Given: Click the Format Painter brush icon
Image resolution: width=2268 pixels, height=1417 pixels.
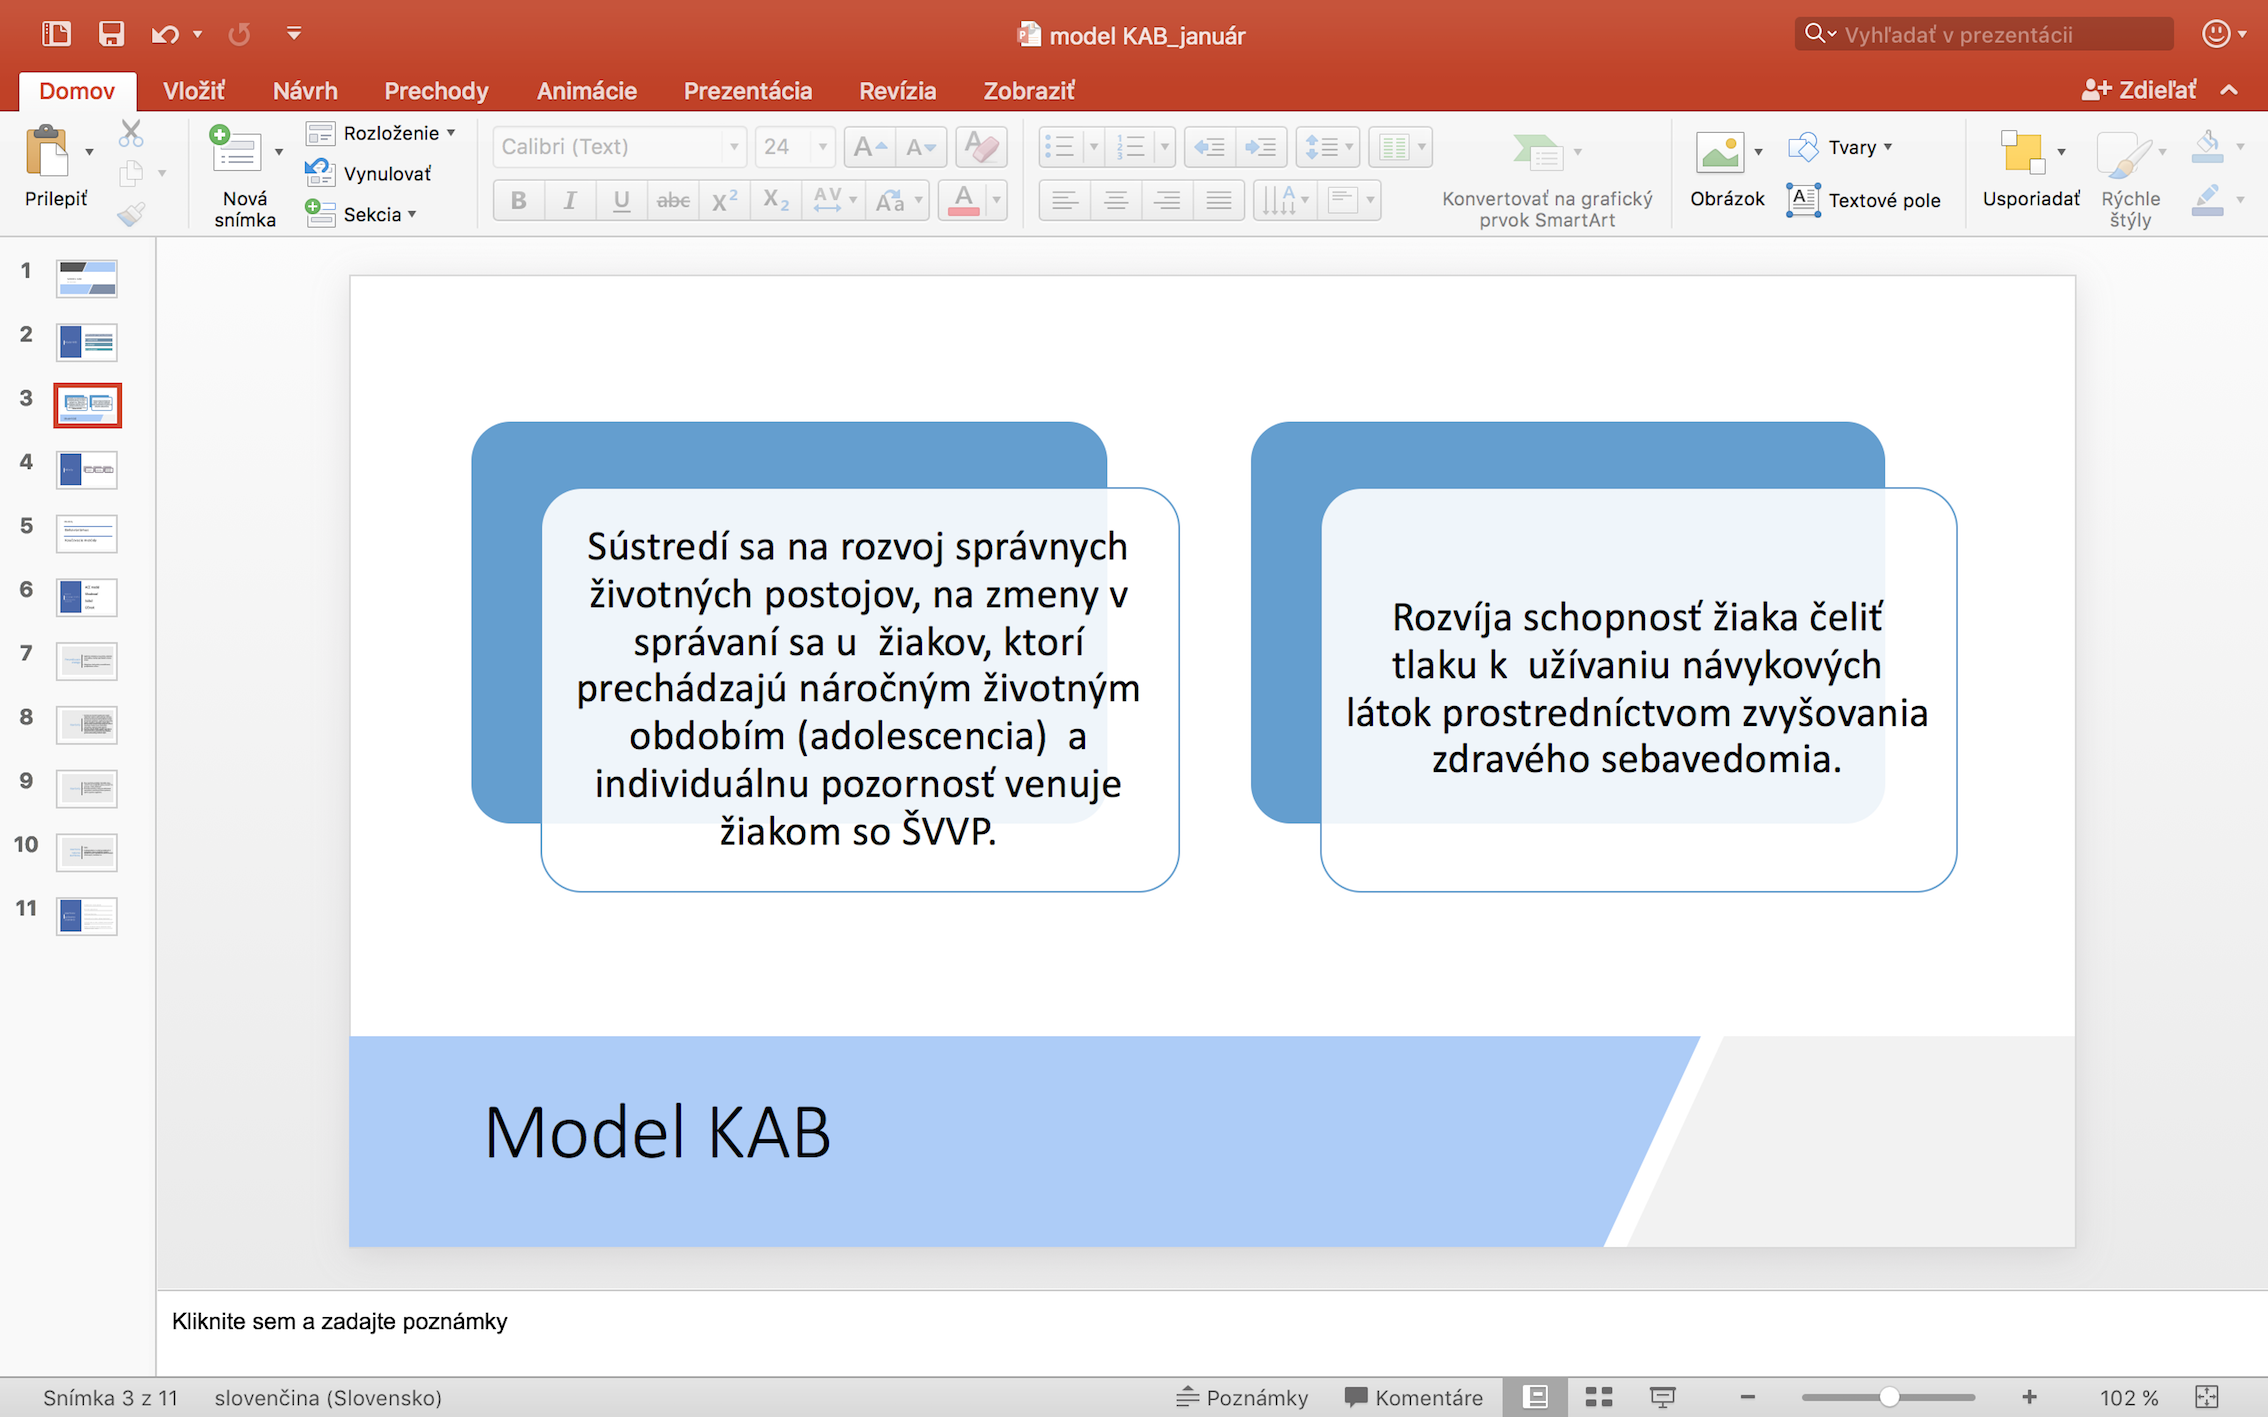Looking at the screenshot, I should click(x=131, y=213).
